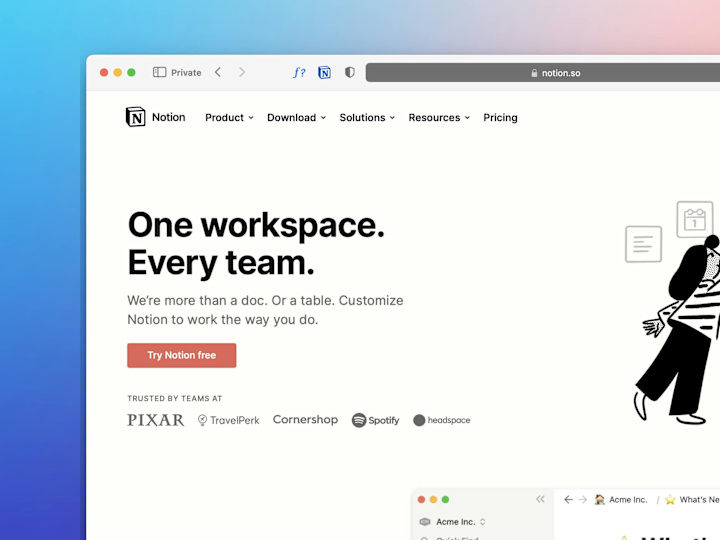Collapse the sidebar in the Acme demo window

click(540, 499)
